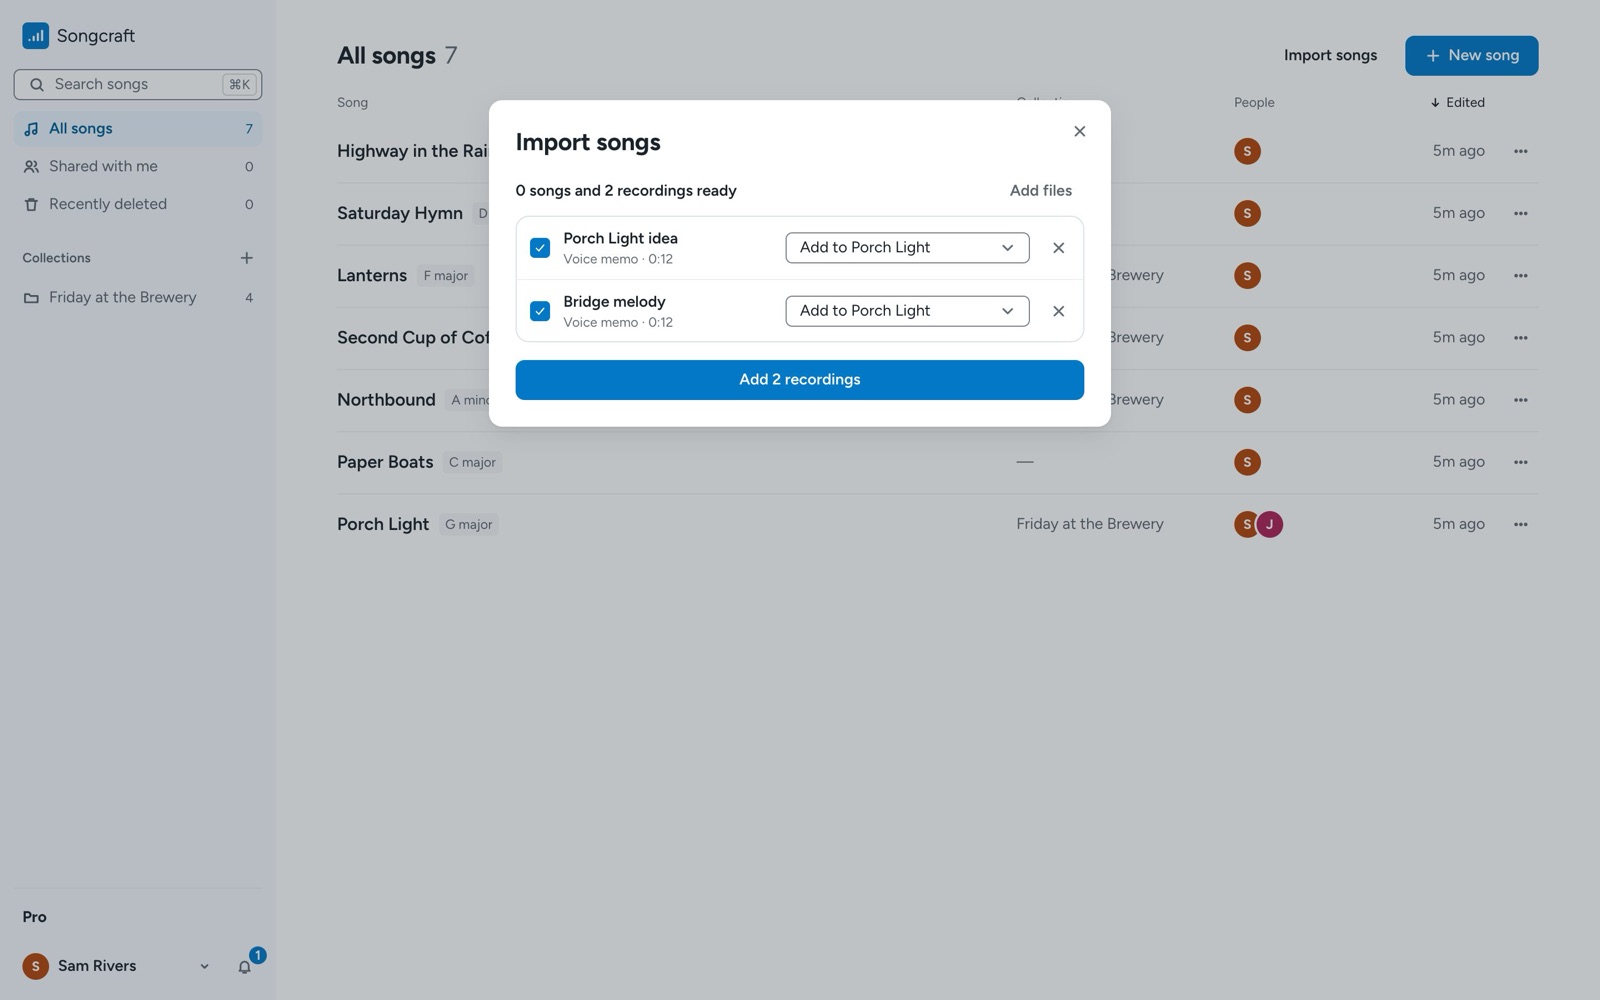This screenshot has width=1600, height=1000.
Task: Open destination dropdown for Bridge melody
Action: click(907, 311)
